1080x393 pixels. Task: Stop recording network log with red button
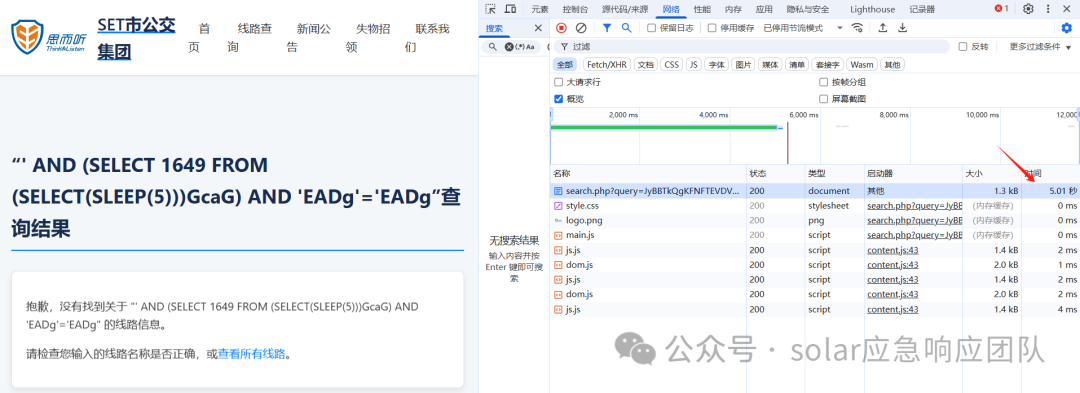click(561, 28)
